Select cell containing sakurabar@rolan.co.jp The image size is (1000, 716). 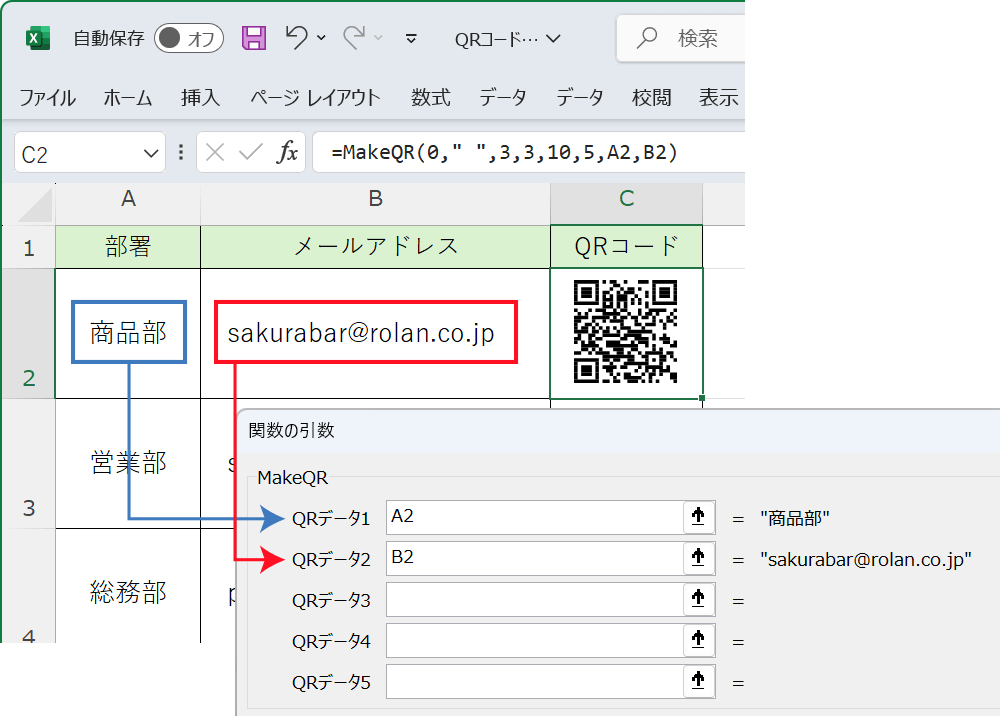point(376,333)
